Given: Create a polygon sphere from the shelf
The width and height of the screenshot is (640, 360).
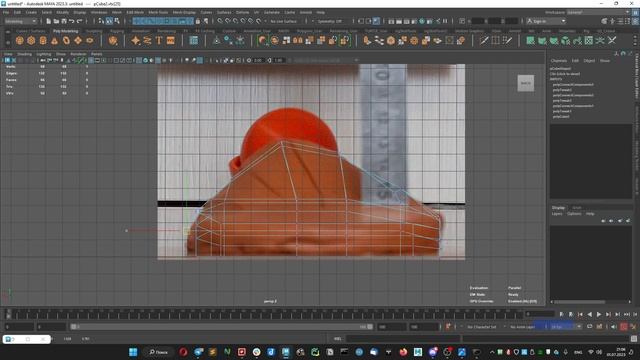Looking at the screenshot, I should click(x=20, y=40).
